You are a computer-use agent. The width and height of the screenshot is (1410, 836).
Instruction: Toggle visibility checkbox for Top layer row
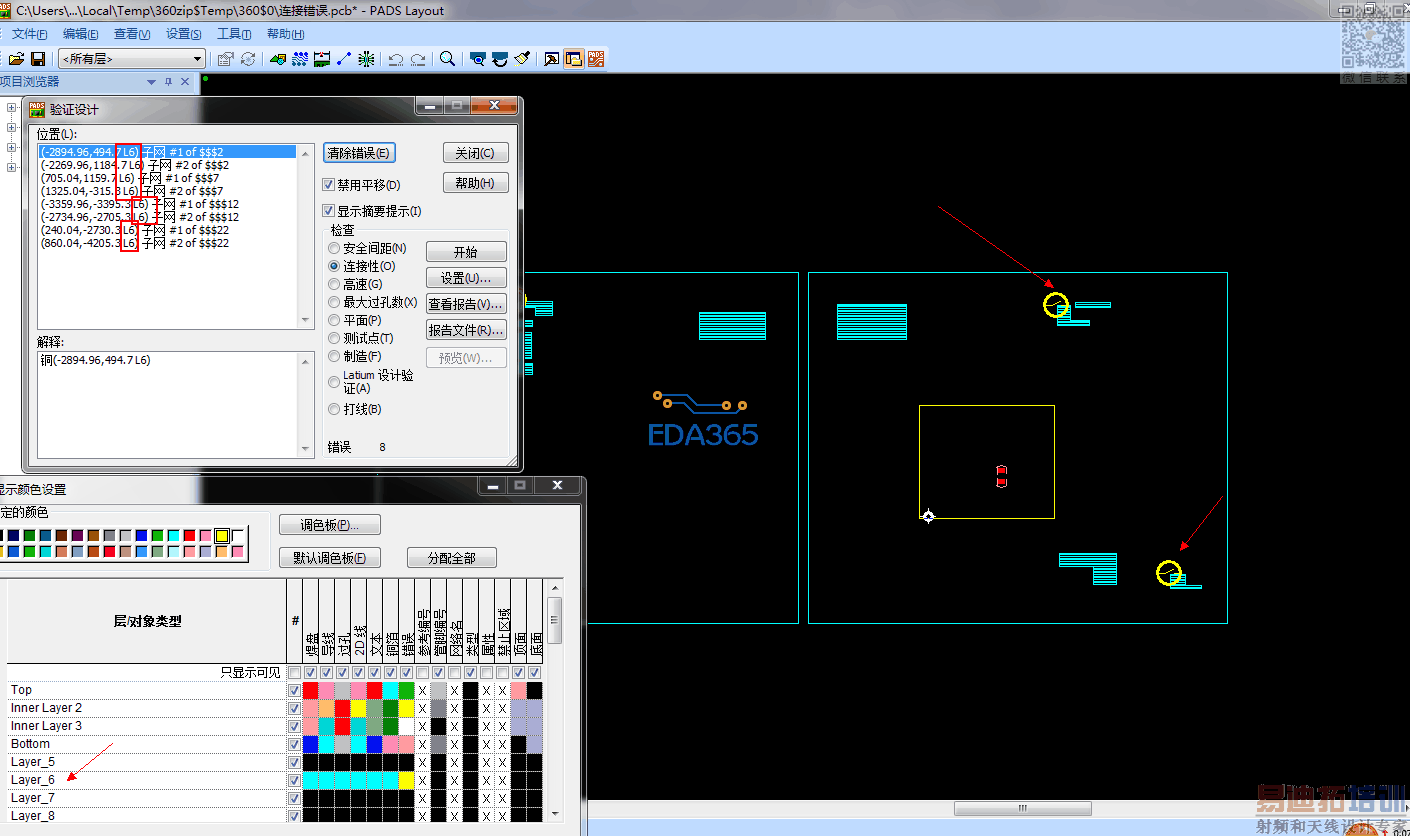tap(294, 690)
